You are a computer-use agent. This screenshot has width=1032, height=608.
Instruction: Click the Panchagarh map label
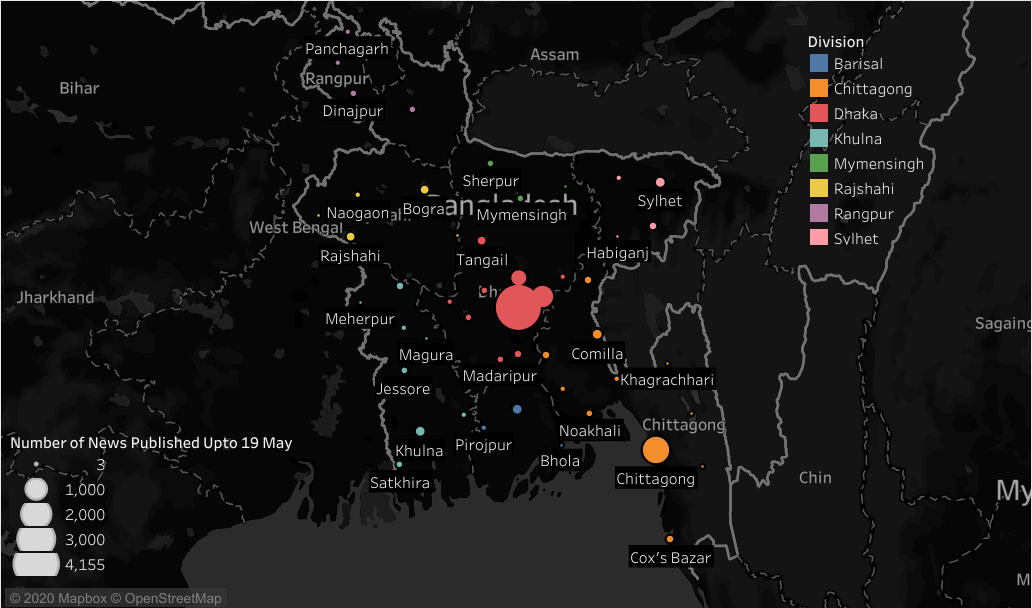point(347,49)
